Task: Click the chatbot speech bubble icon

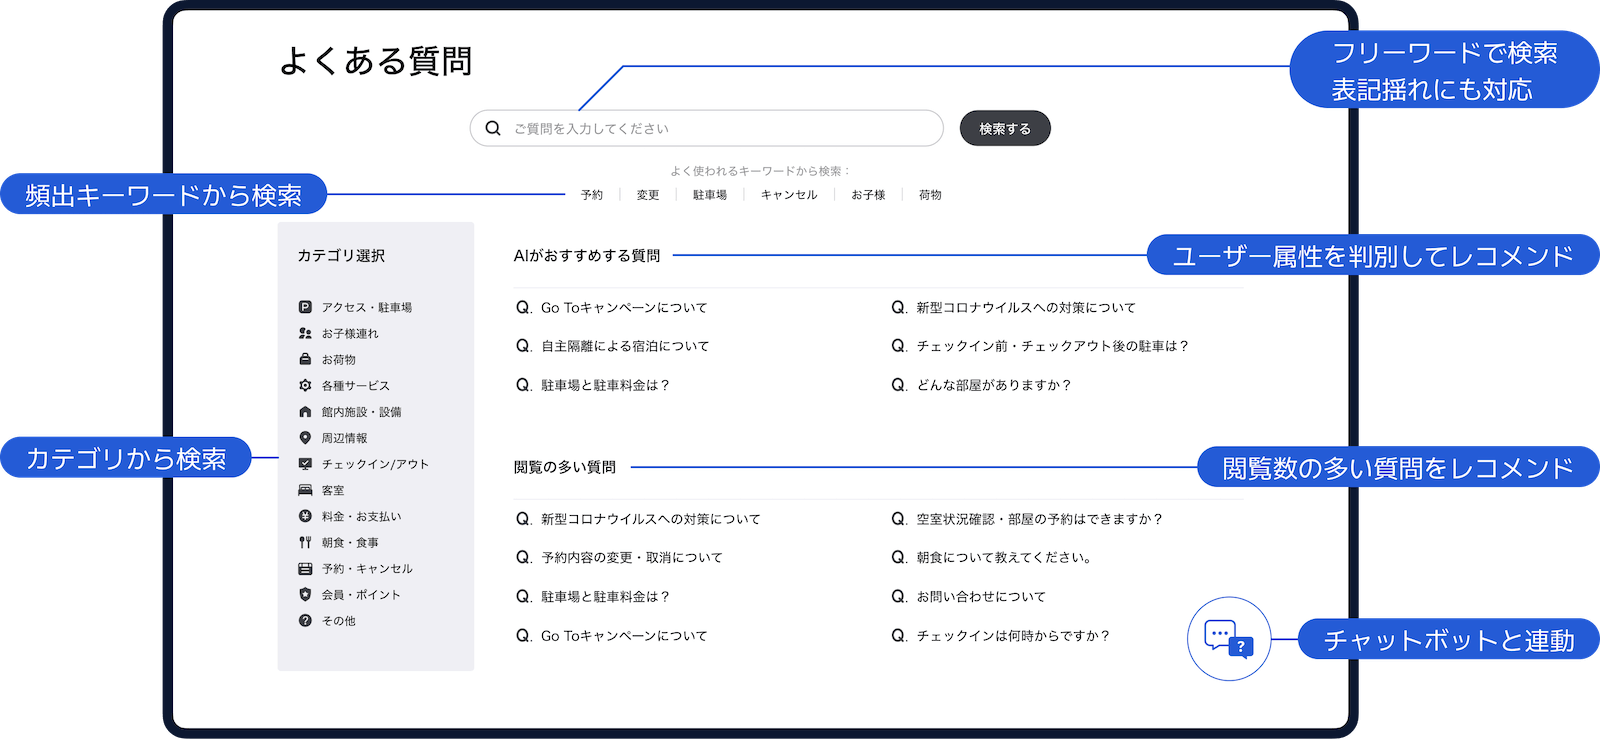Action: [1228, 638]
